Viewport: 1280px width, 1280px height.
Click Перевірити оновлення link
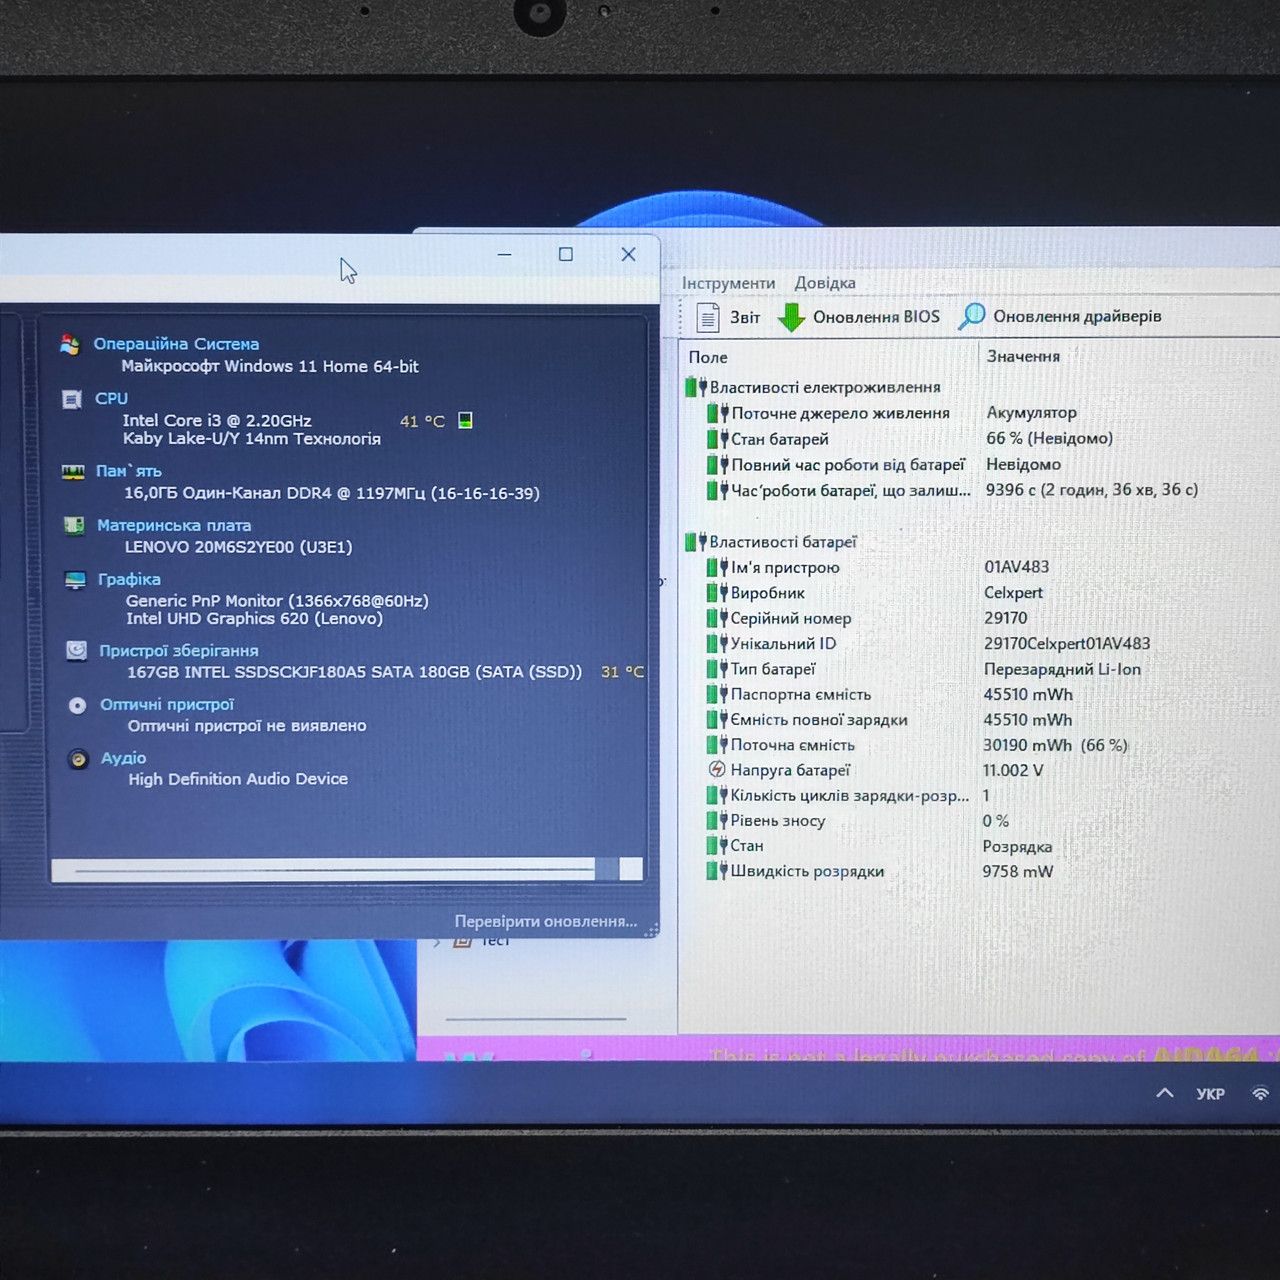tap(546, 921)
